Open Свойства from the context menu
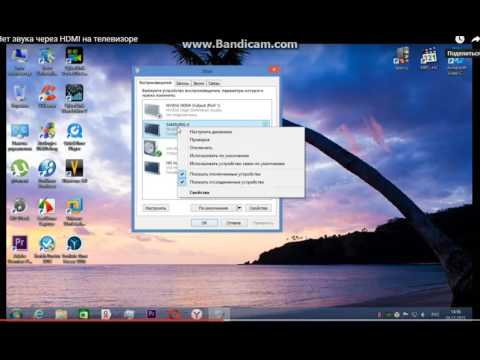This screenshot has height=360, width=480. (x=199, y=192)
